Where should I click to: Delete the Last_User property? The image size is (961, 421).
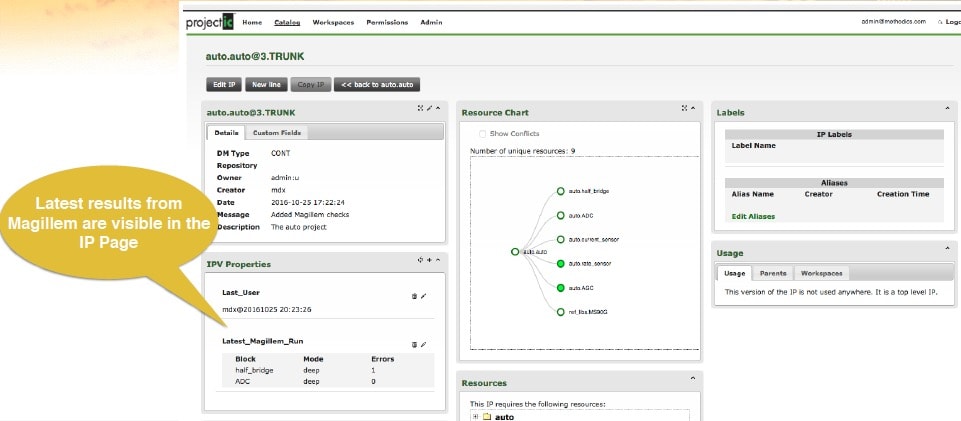tap(414, 296)
